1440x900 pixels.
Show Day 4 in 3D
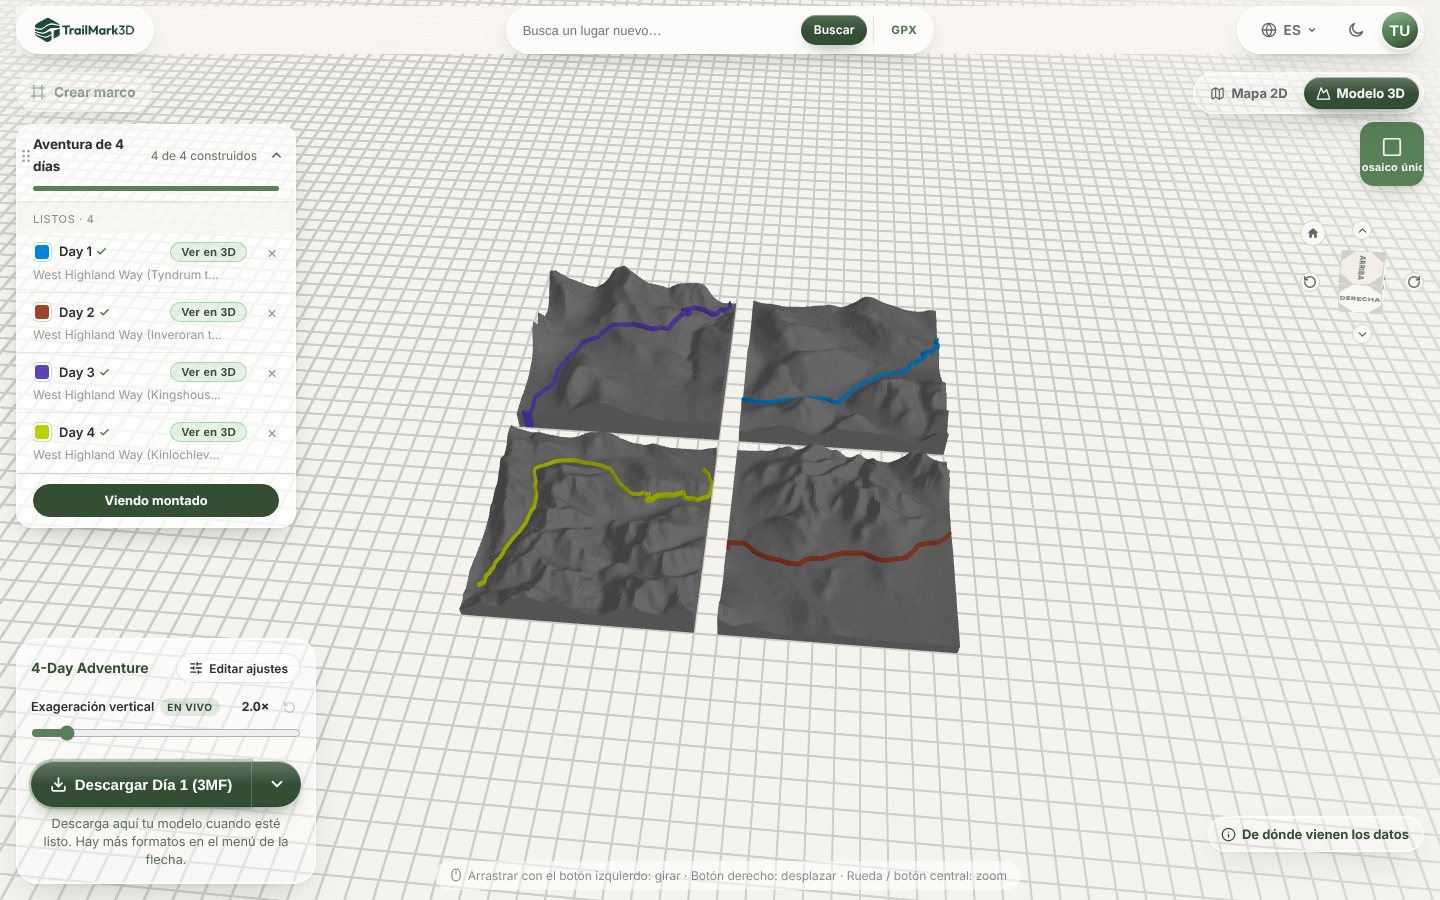(208, 432)
